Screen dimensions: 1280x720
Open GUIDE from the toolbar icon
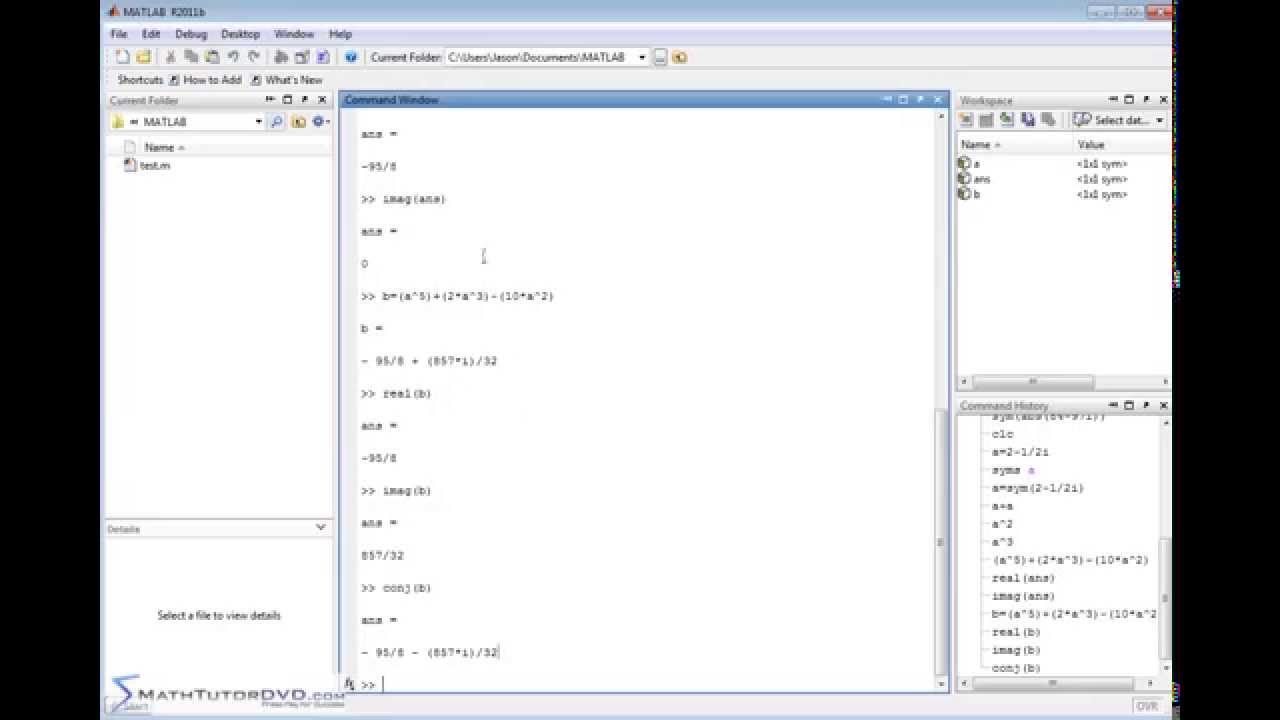pos(302,57)
